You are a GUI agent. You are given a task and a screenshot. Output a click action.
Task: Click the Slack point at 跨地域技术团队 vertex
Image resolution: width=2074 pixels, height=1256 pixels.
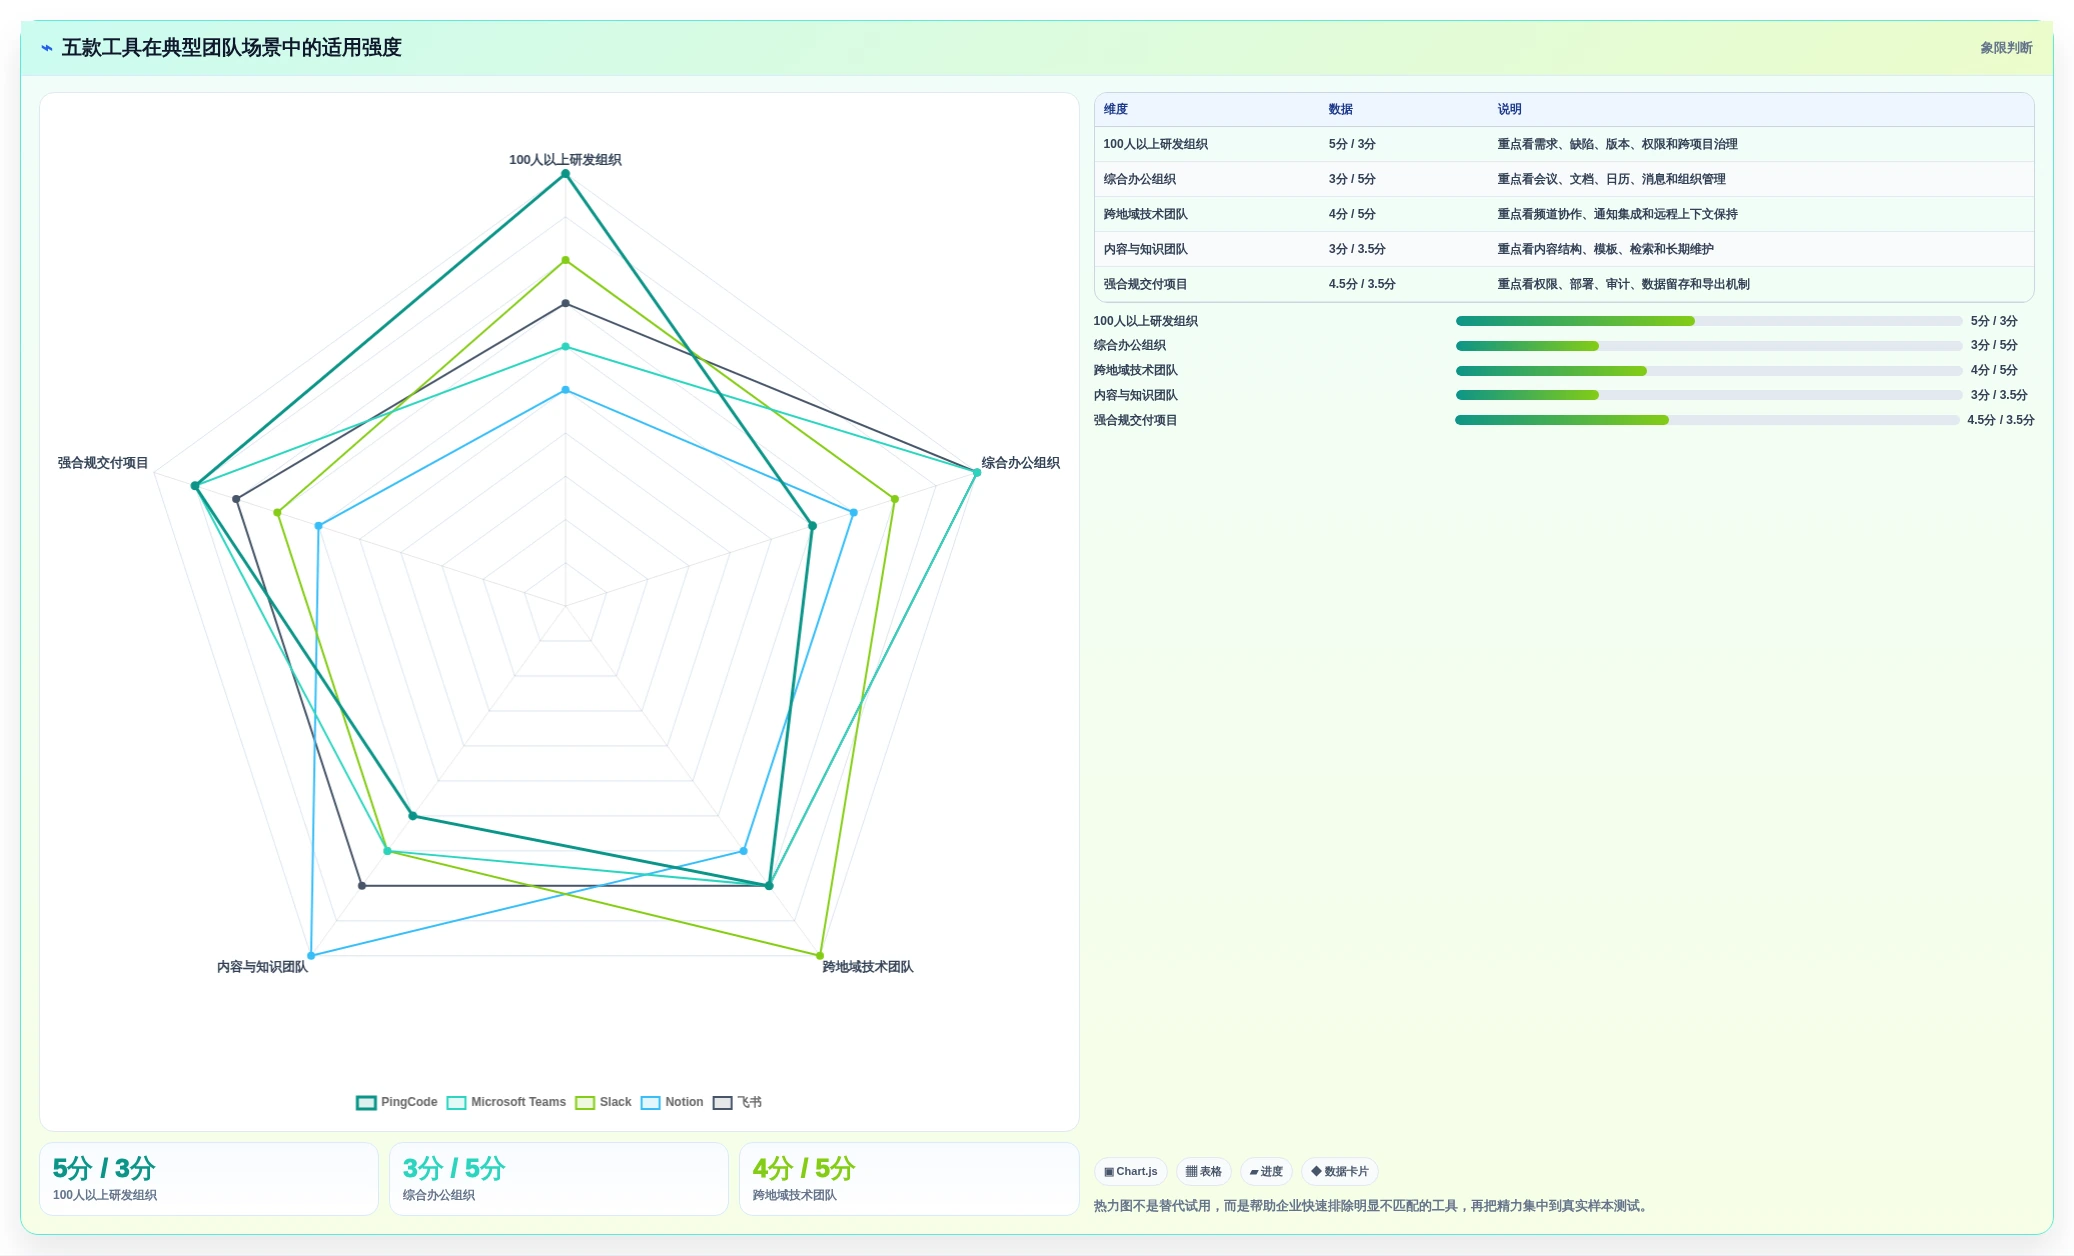coord(820,956)
